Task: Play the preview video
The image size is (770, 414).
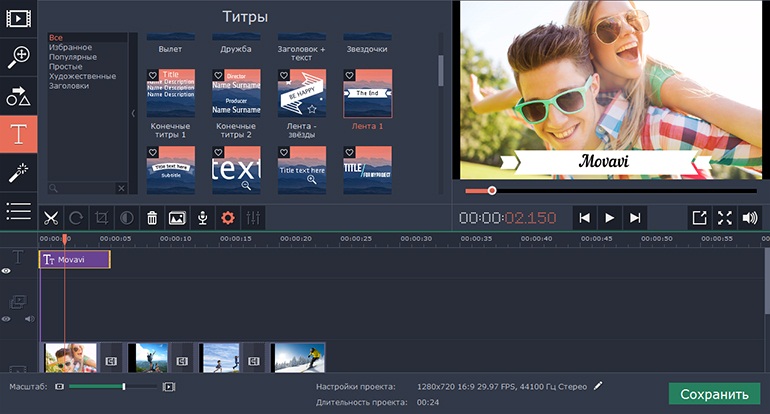Action: 609,218
